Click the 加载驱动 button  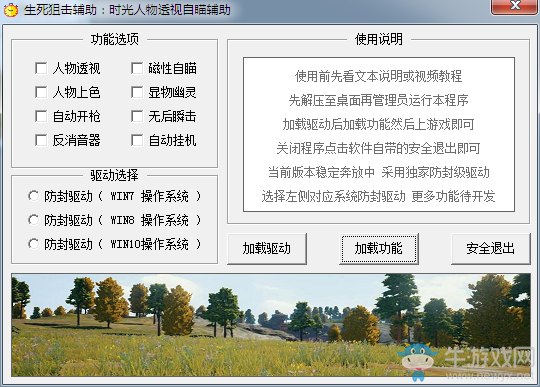267,249
